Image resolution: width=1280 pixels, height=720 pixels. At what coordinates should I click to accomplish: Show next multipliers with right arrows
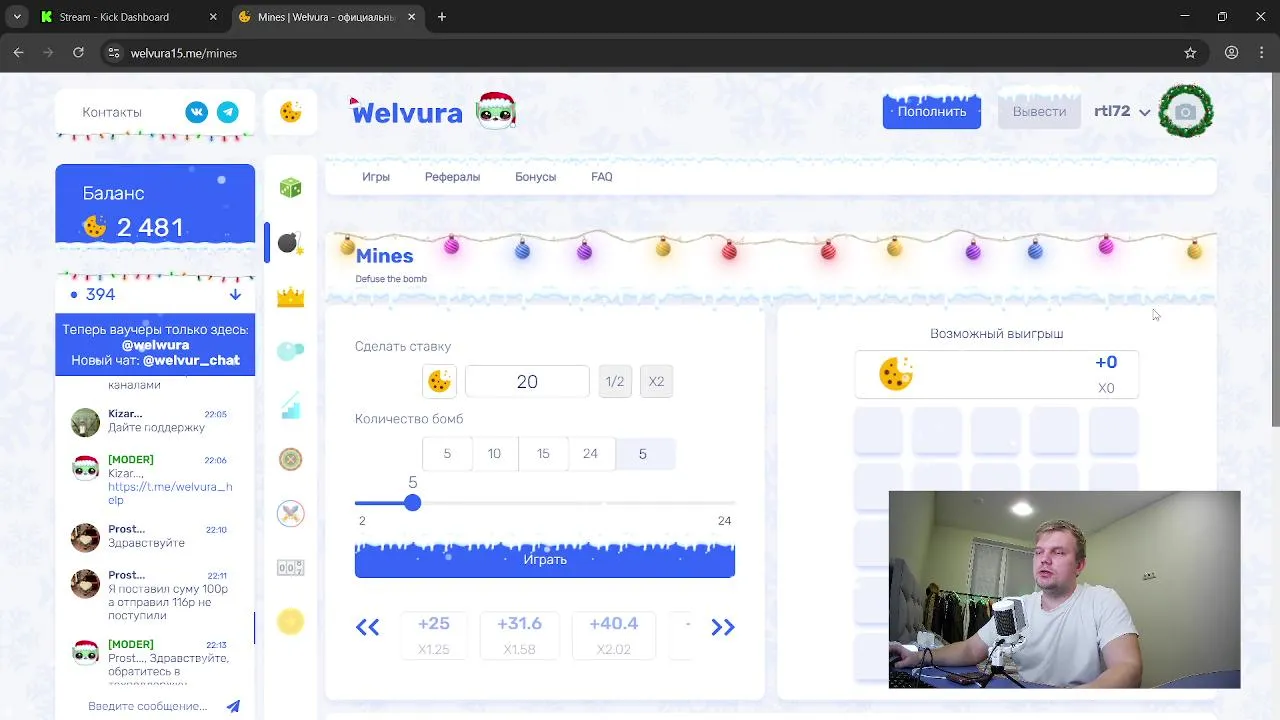click(722, 627)
